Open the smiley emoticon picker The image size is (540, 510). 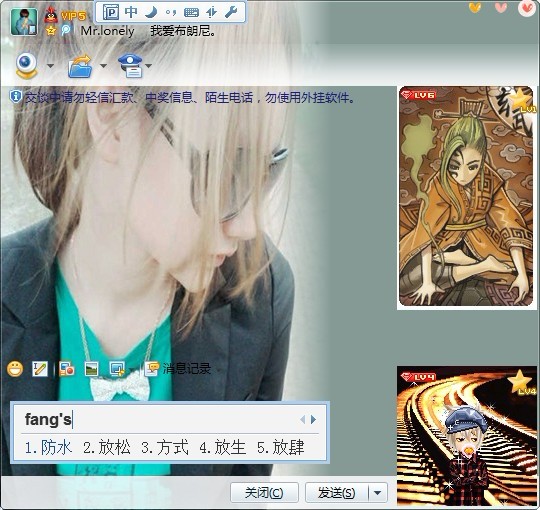point(15,369)
